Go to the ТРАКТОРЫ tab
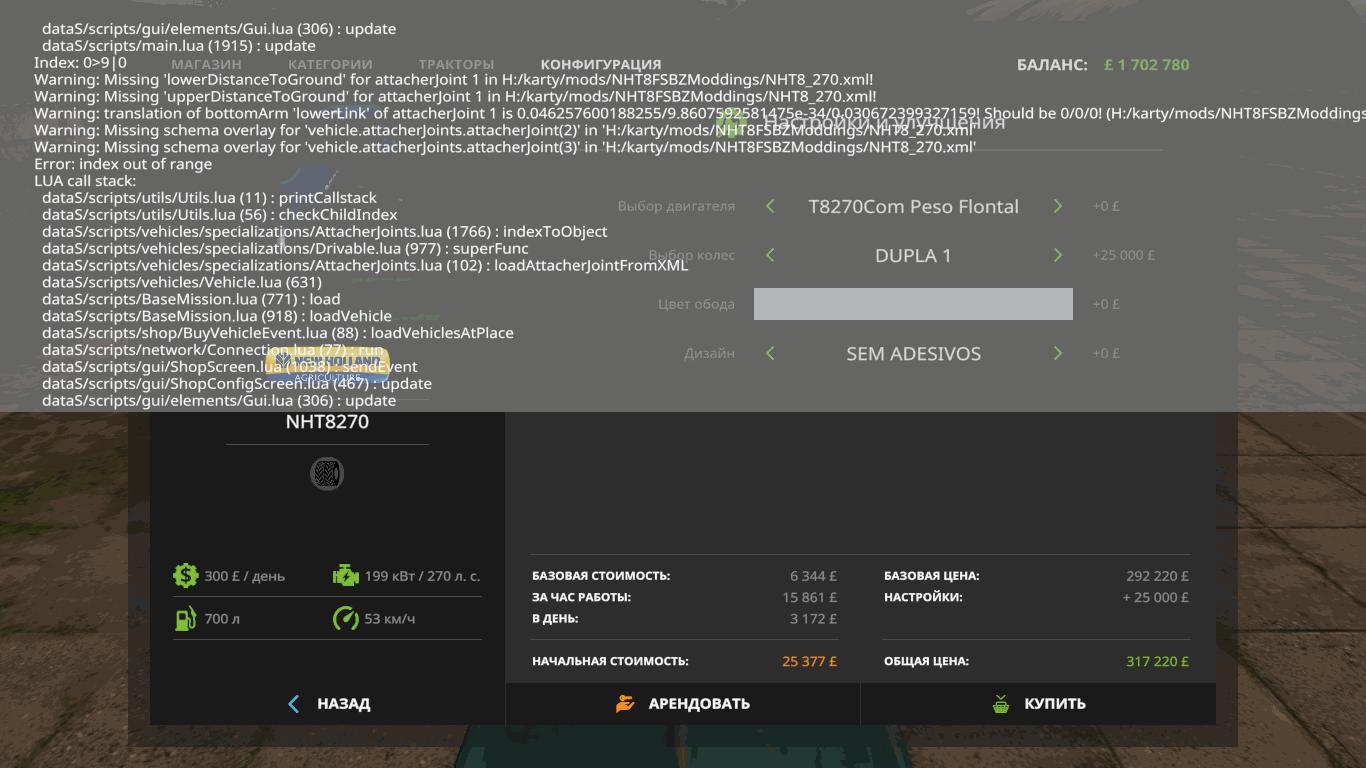The image size is (1366, 768). 456,64
